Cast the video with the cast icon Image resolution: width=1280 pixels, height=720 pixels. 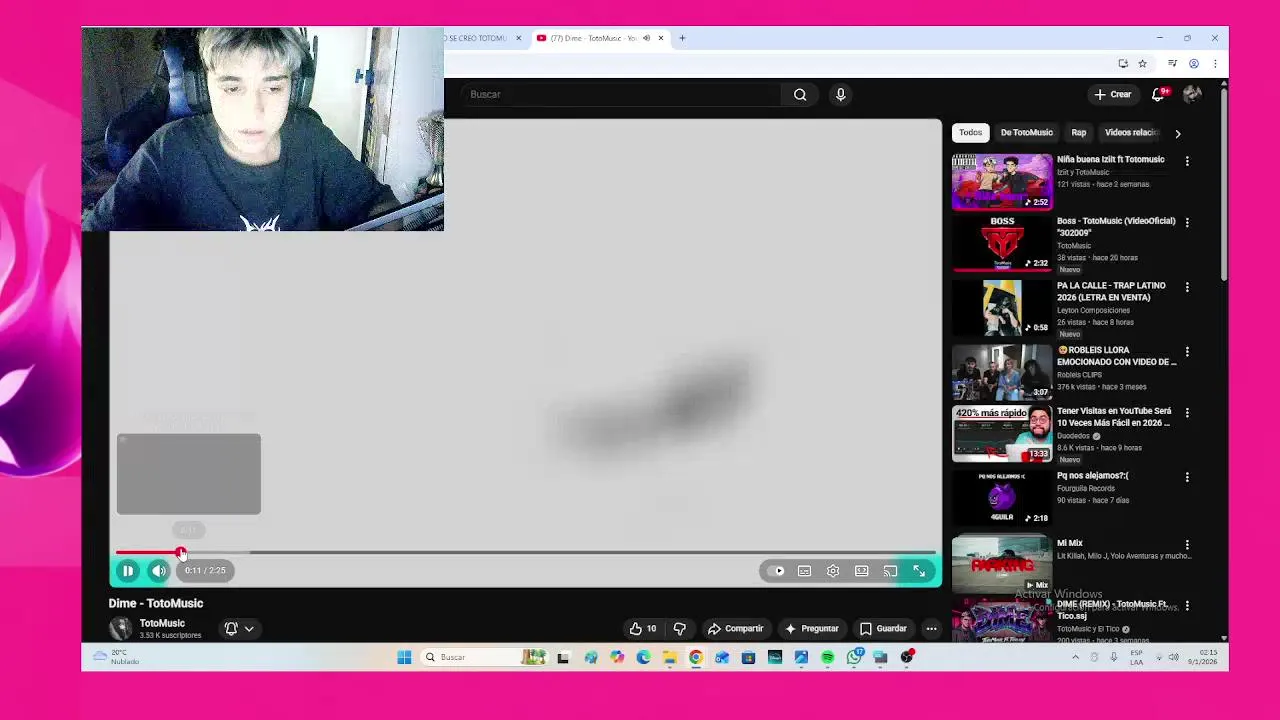click(x=890, y=571)
